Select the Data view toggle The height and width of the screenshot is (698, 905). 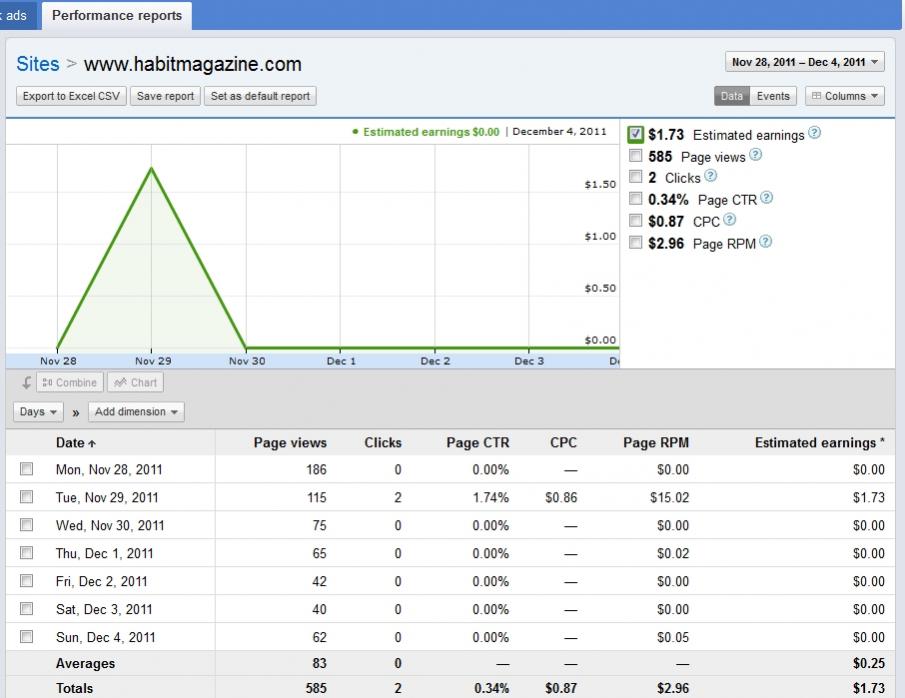coord(731,96)
